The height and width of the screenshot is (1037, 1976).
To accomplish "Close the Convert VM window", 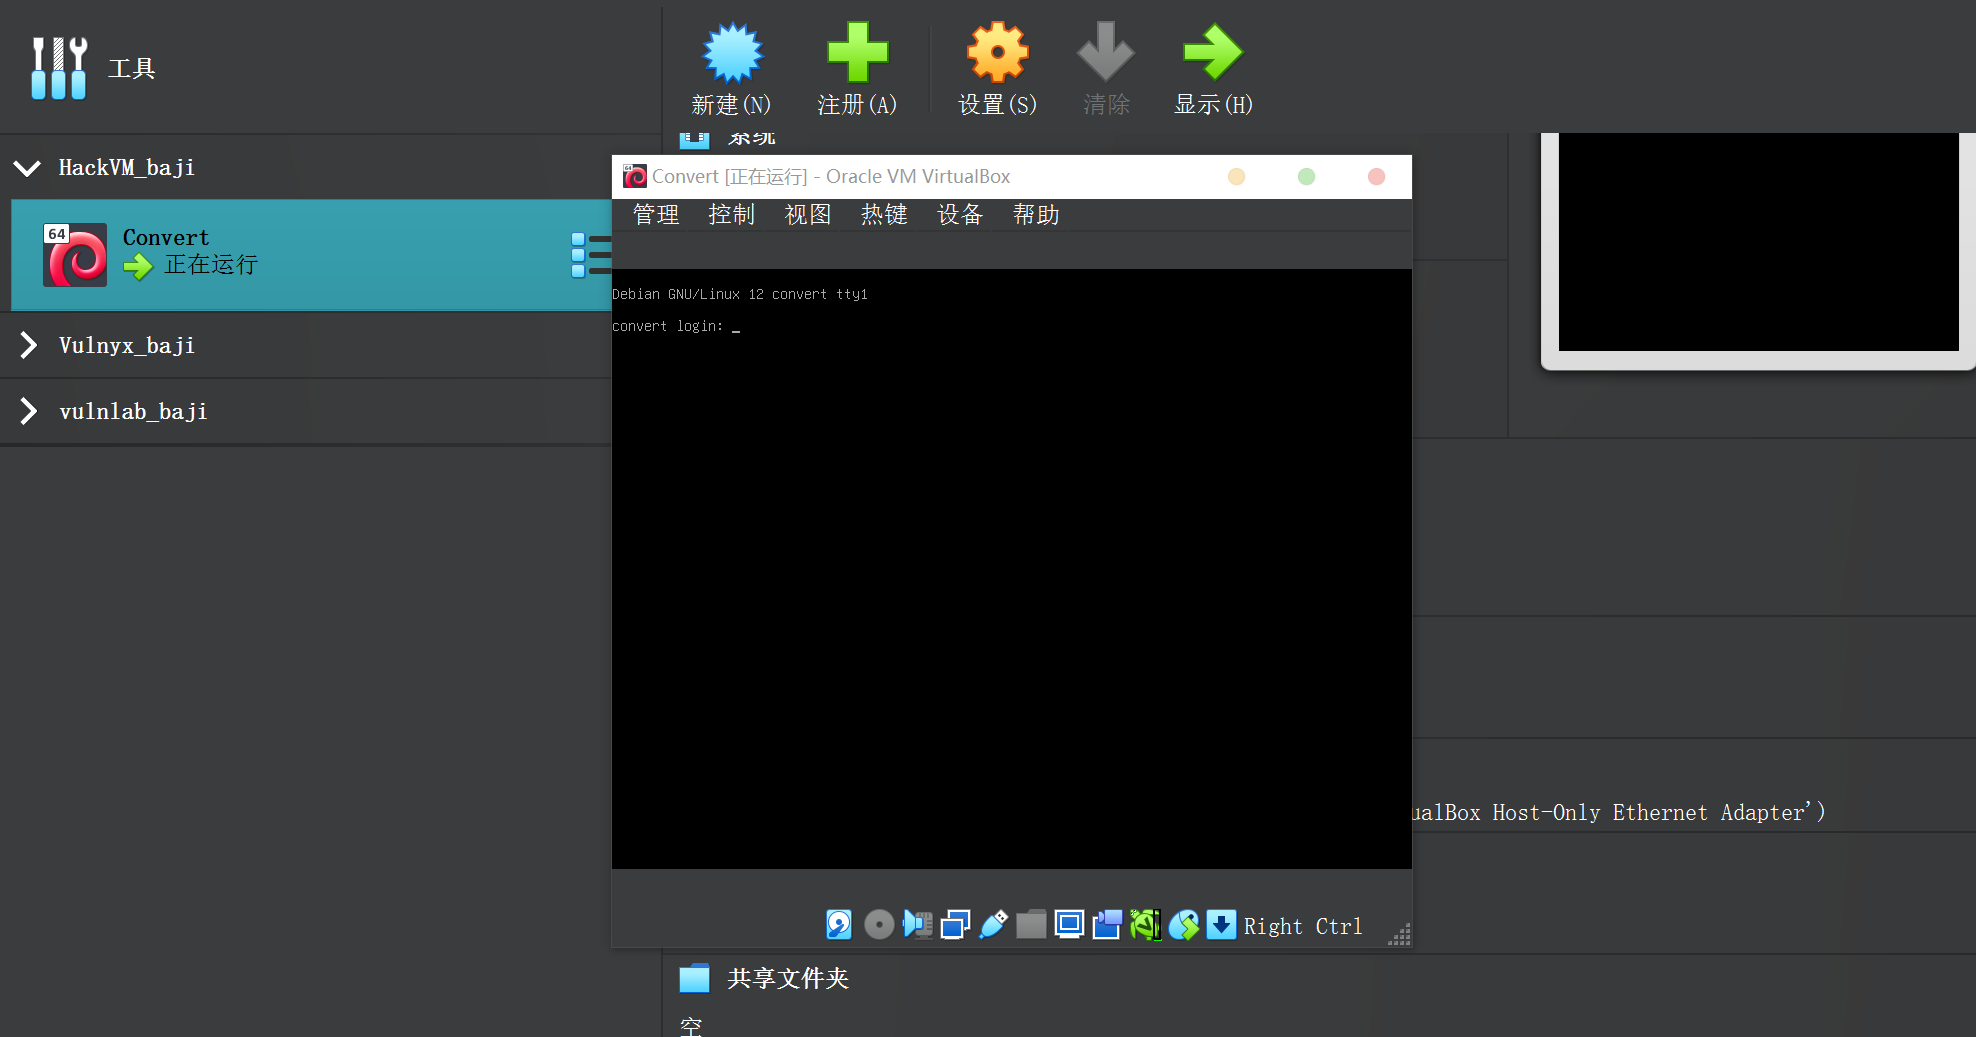I will click(x=1376, y=177).
